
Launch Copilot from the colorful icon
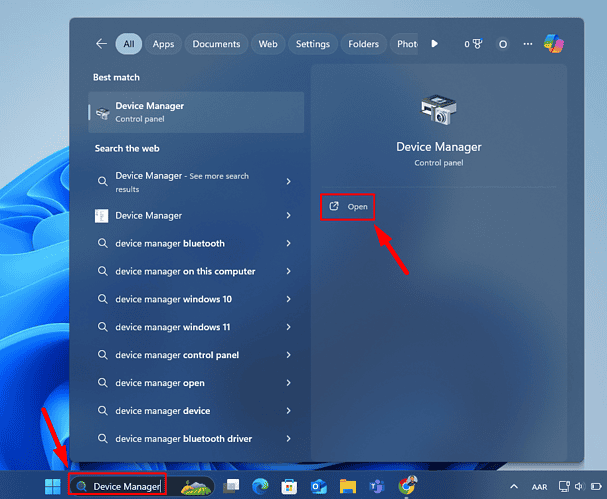pos(554,43)
